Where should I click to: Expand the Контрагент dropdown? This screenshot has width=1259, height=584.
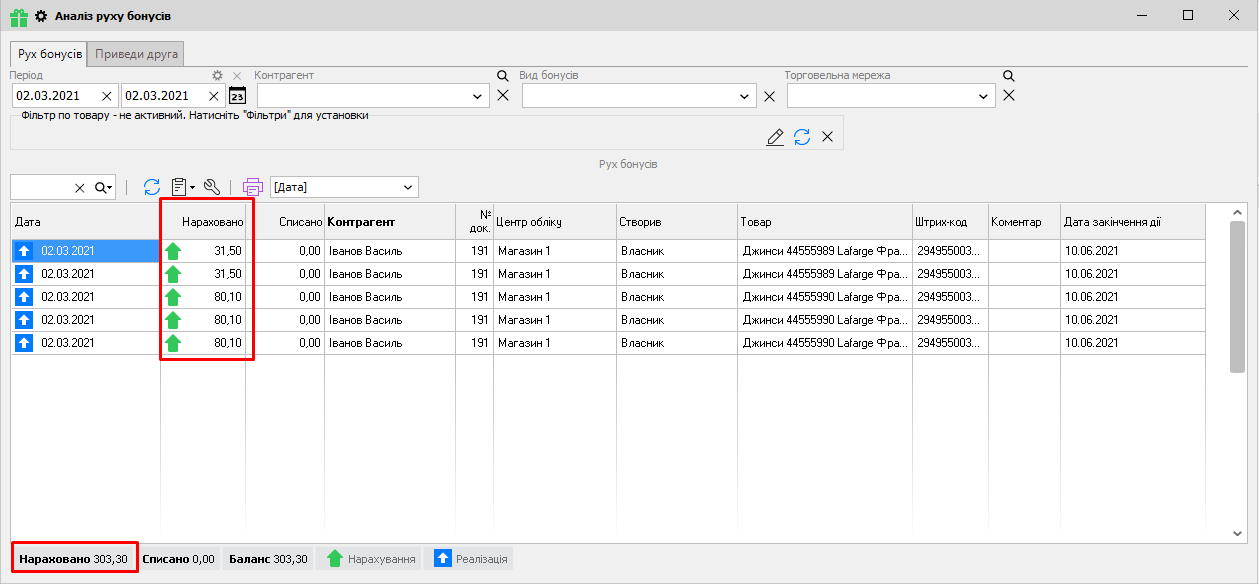click(x=478, y=96)
